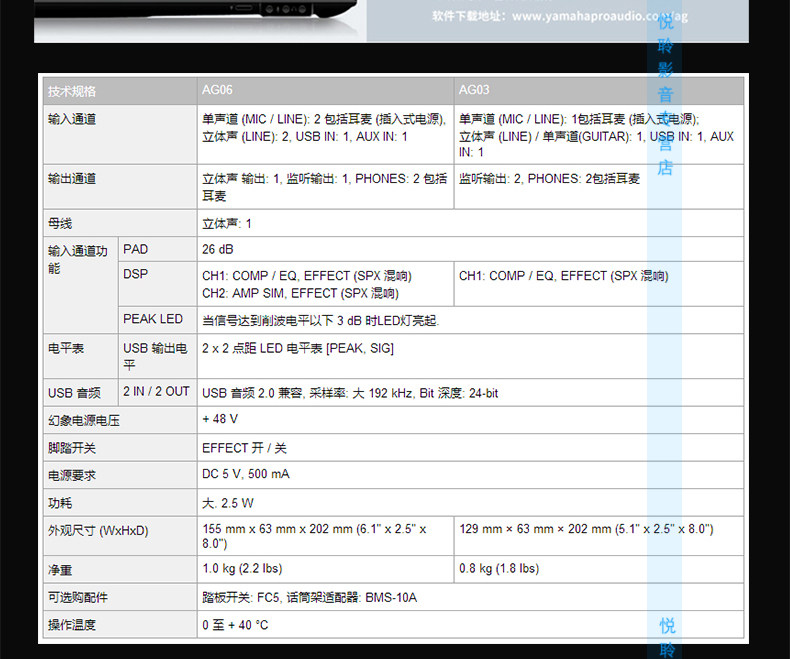This screenshot has height=659, width=790.
Task: Select the PEAK LED 3 dB description
Action: tap(320, 320)
